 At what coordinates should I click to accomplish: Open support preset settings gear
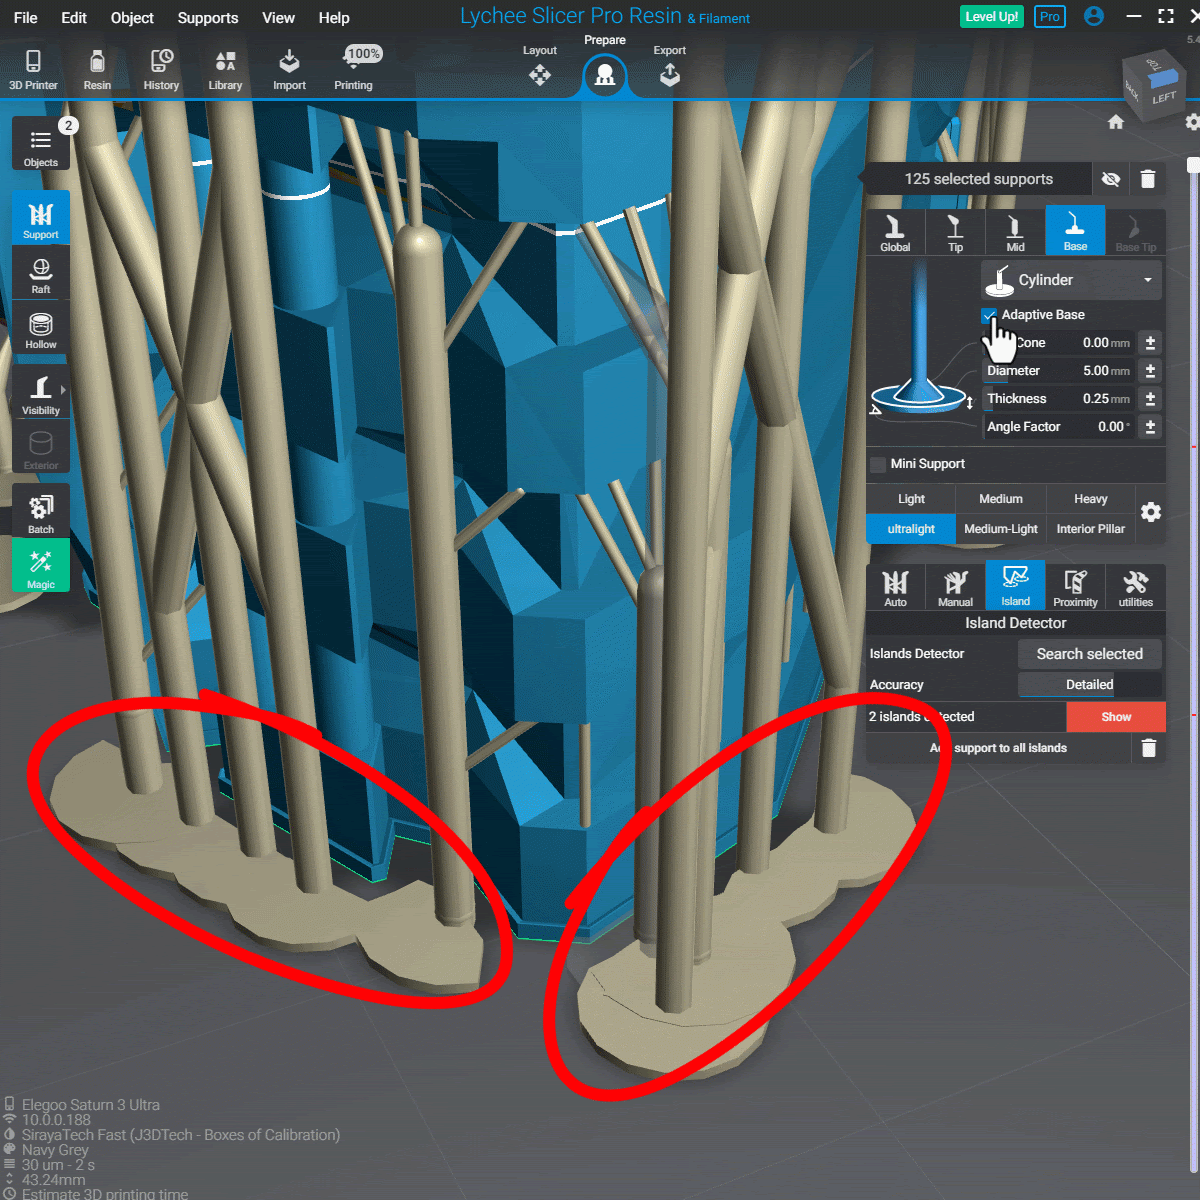[1151, 513]
